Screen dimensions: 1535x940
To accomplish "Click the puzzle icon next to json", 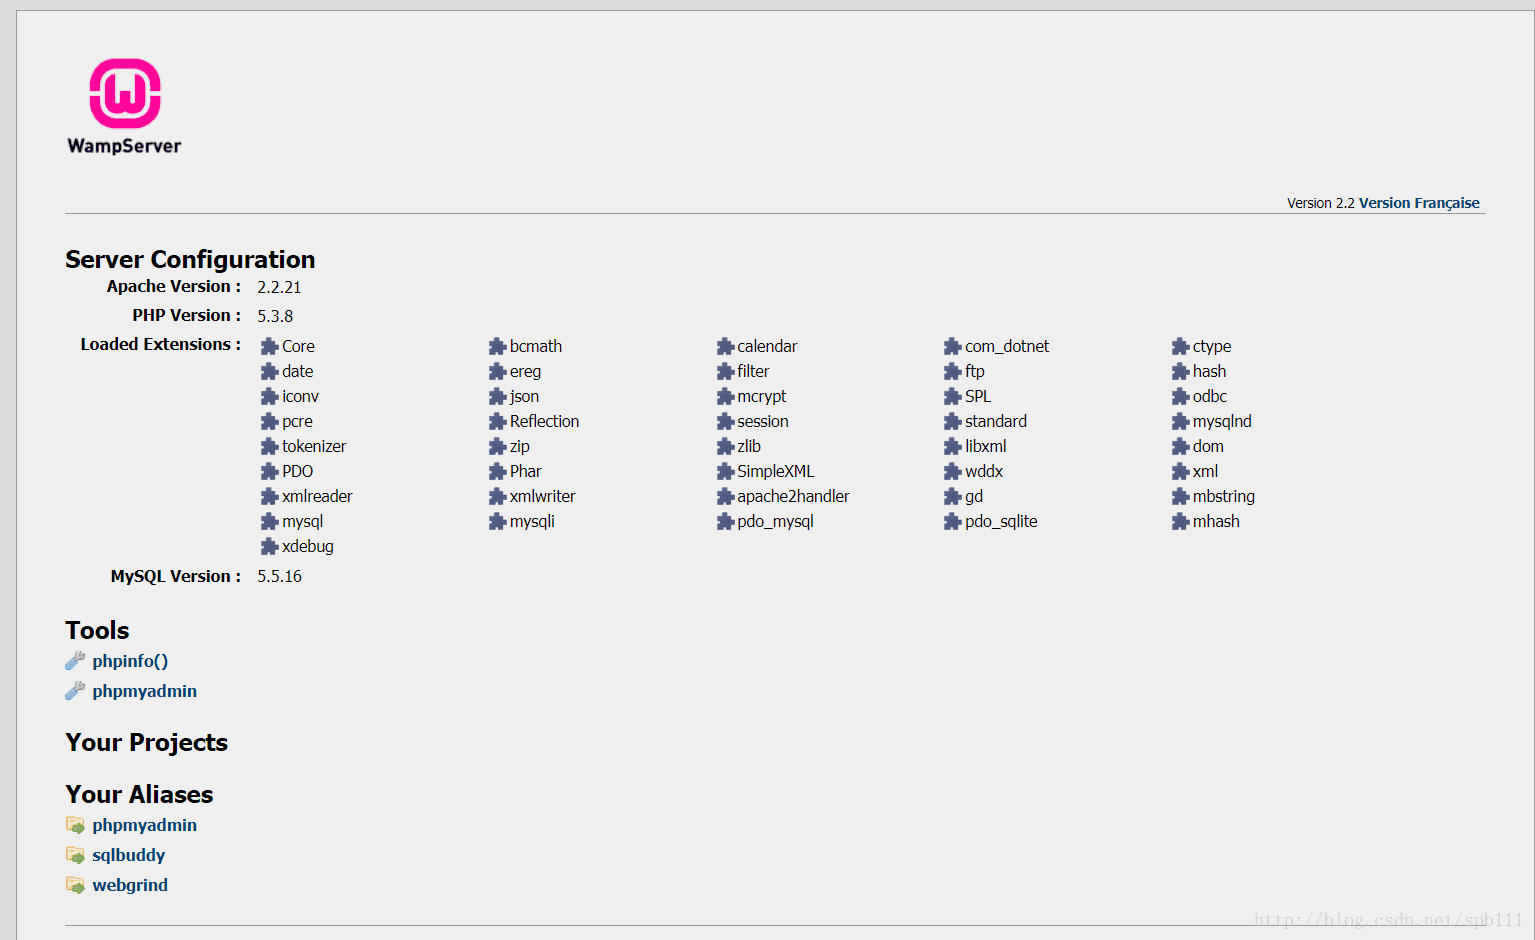I will tap(497, 396).
